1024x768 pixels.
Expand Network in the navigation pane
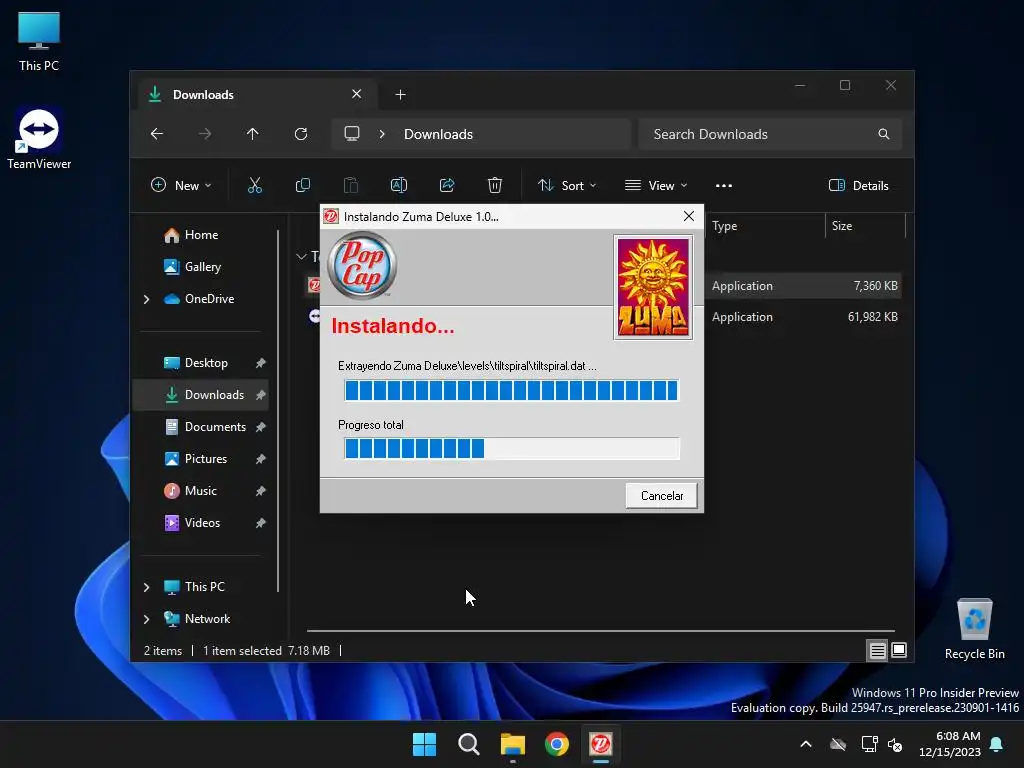point(146,619)
